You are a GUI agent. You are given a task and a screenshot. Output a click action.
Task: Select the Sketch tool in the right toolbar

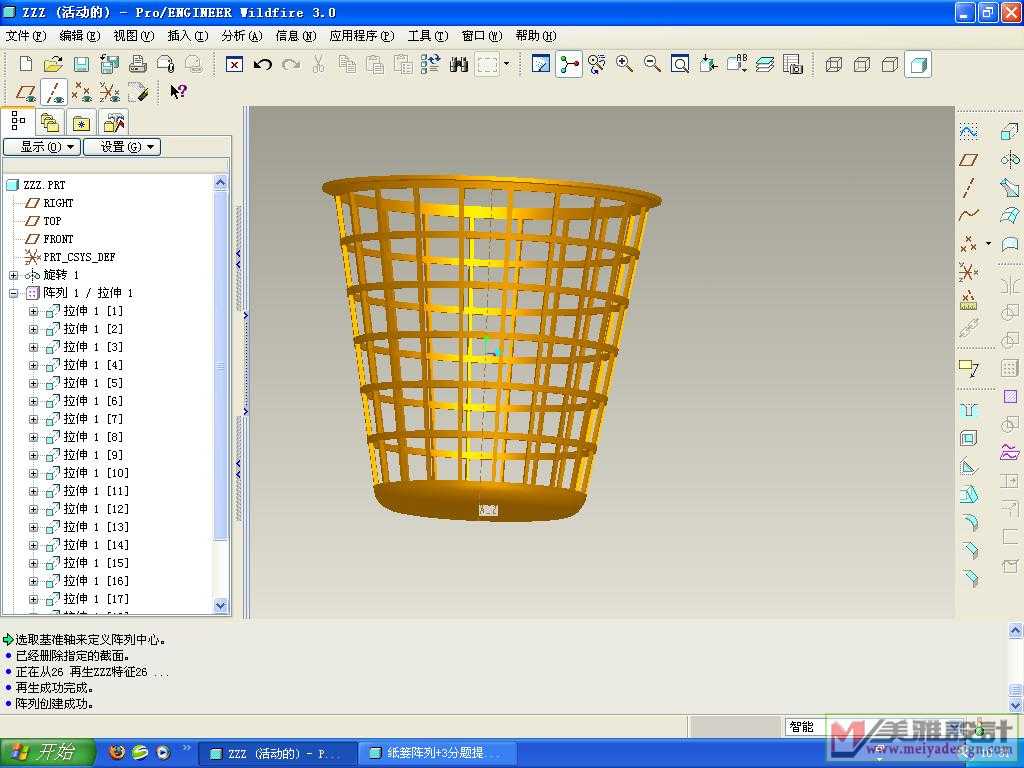[969, 131]
